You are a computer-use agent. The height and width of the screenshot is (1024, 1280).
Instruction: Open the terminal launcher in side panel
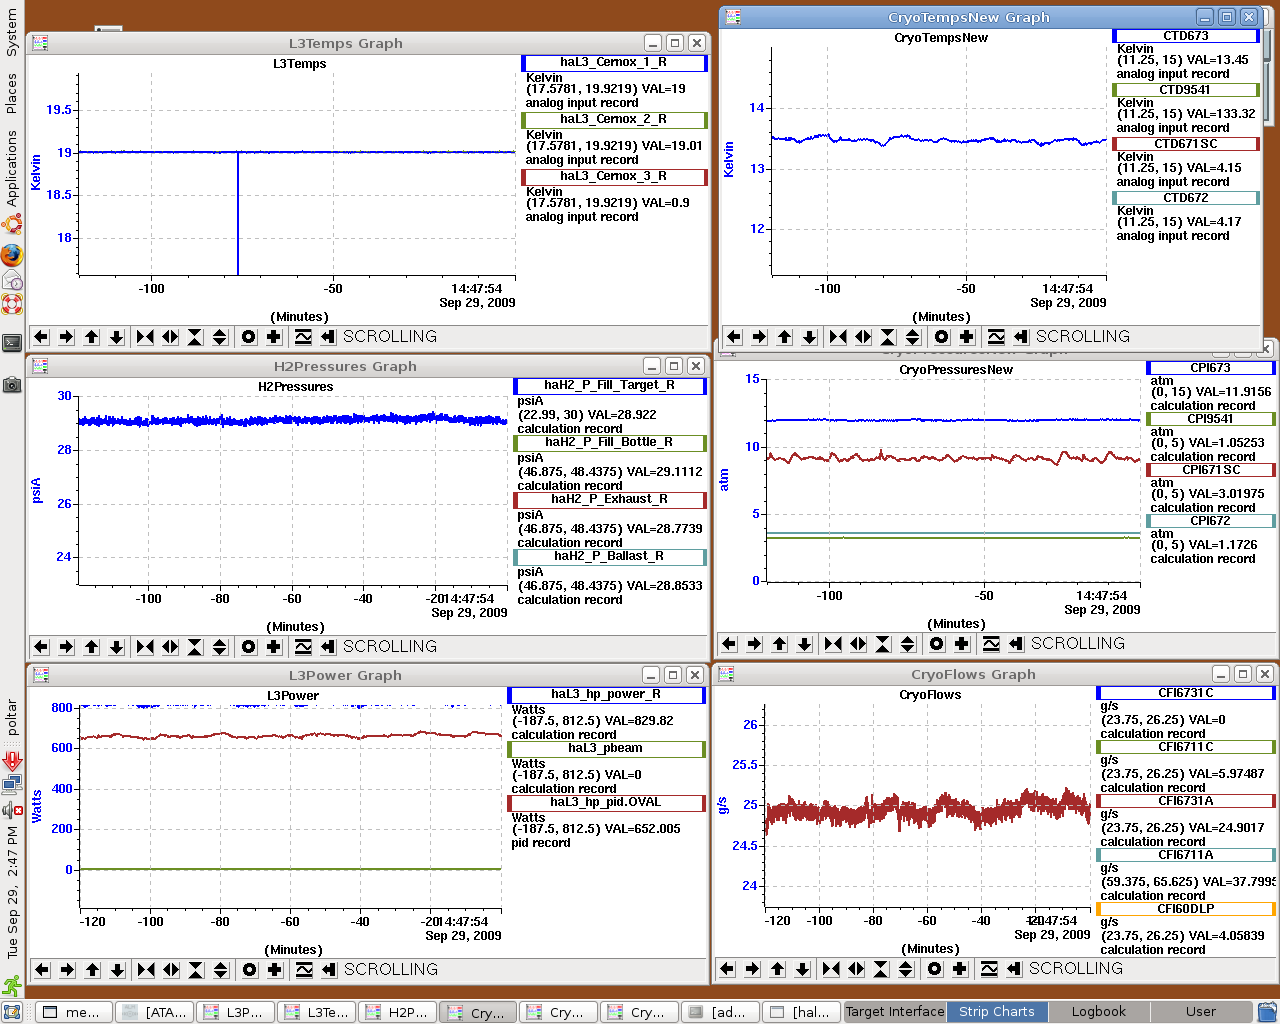[12, 343]
